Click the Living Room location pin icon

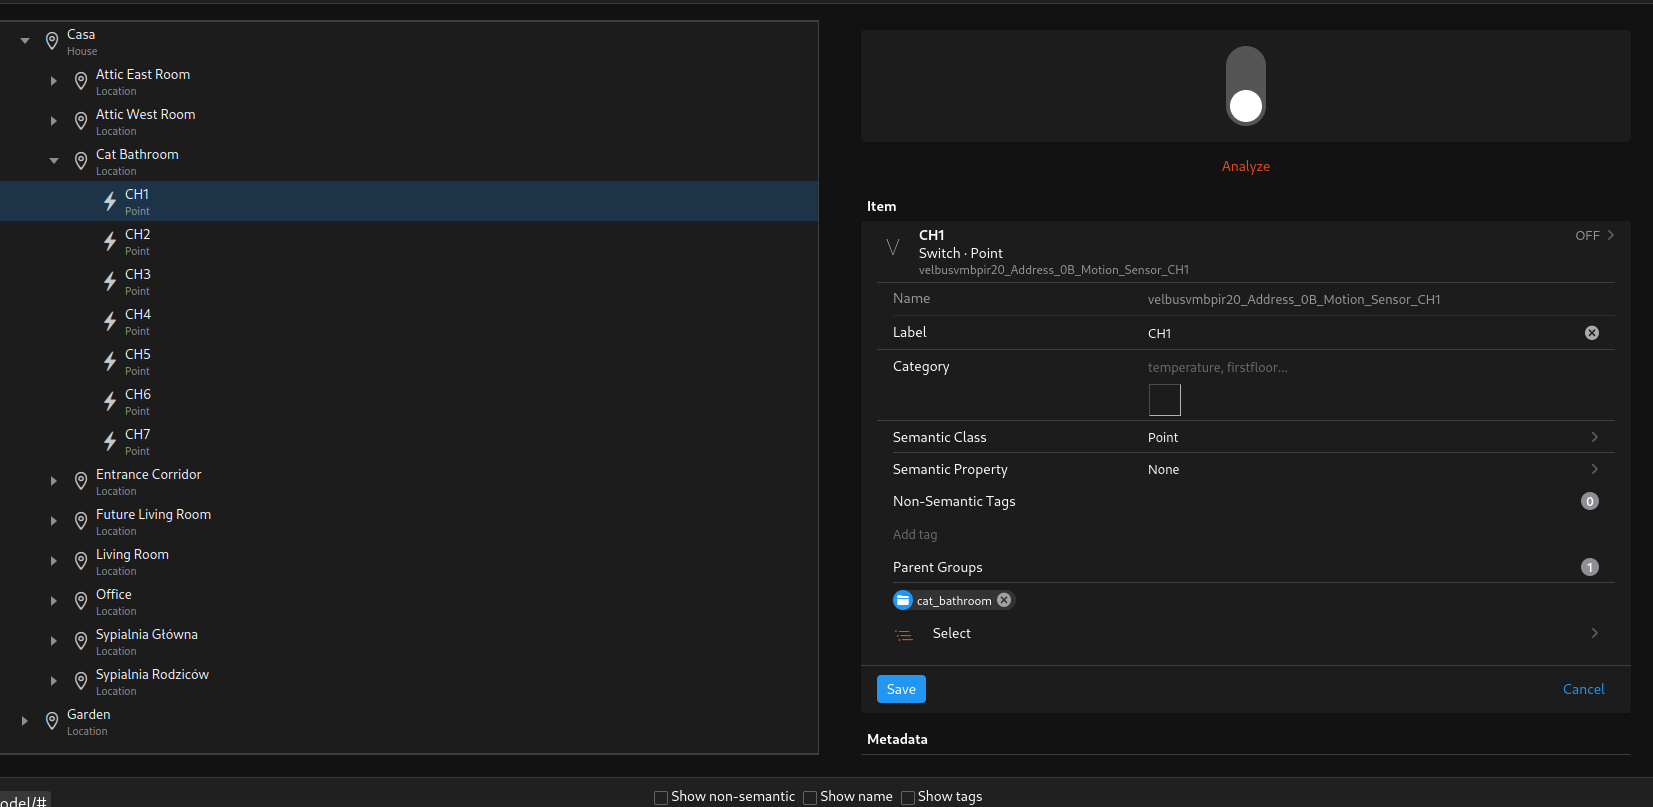click(x=81, y=561)
